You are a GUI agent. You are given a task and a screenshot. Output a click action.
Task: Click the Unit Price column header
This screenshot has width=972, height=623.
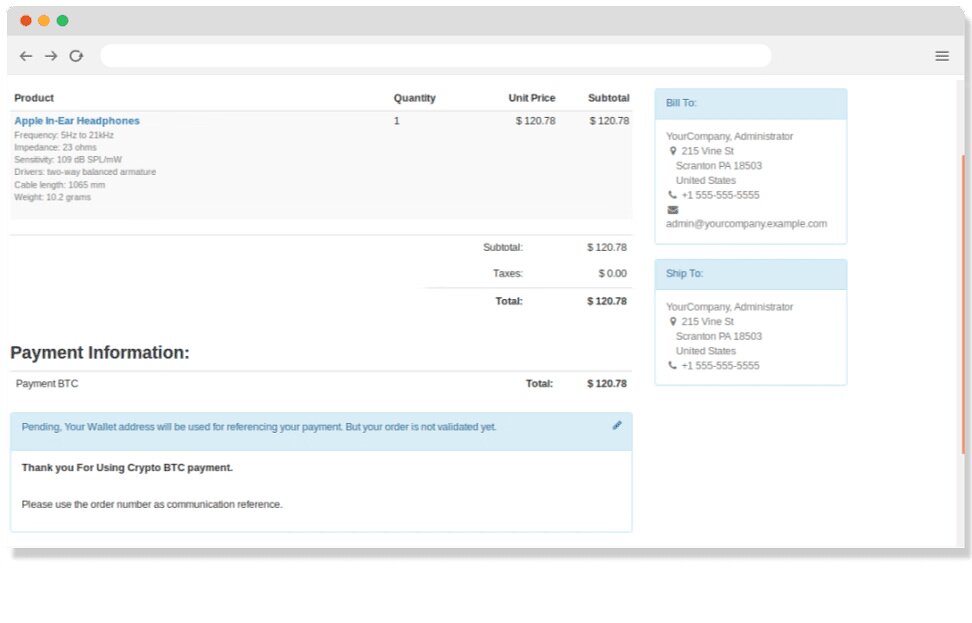[x=531, y=98]
